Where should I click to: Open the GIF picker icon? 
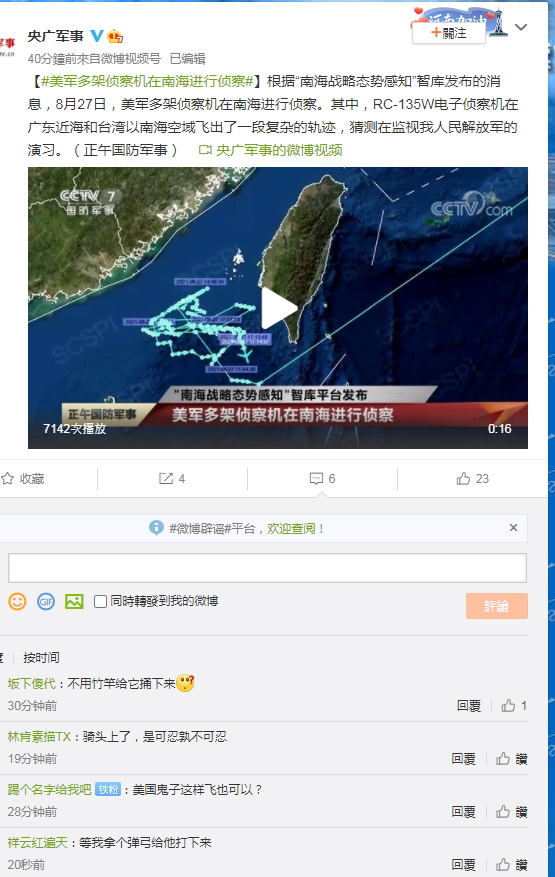click(x=46, y=601)
